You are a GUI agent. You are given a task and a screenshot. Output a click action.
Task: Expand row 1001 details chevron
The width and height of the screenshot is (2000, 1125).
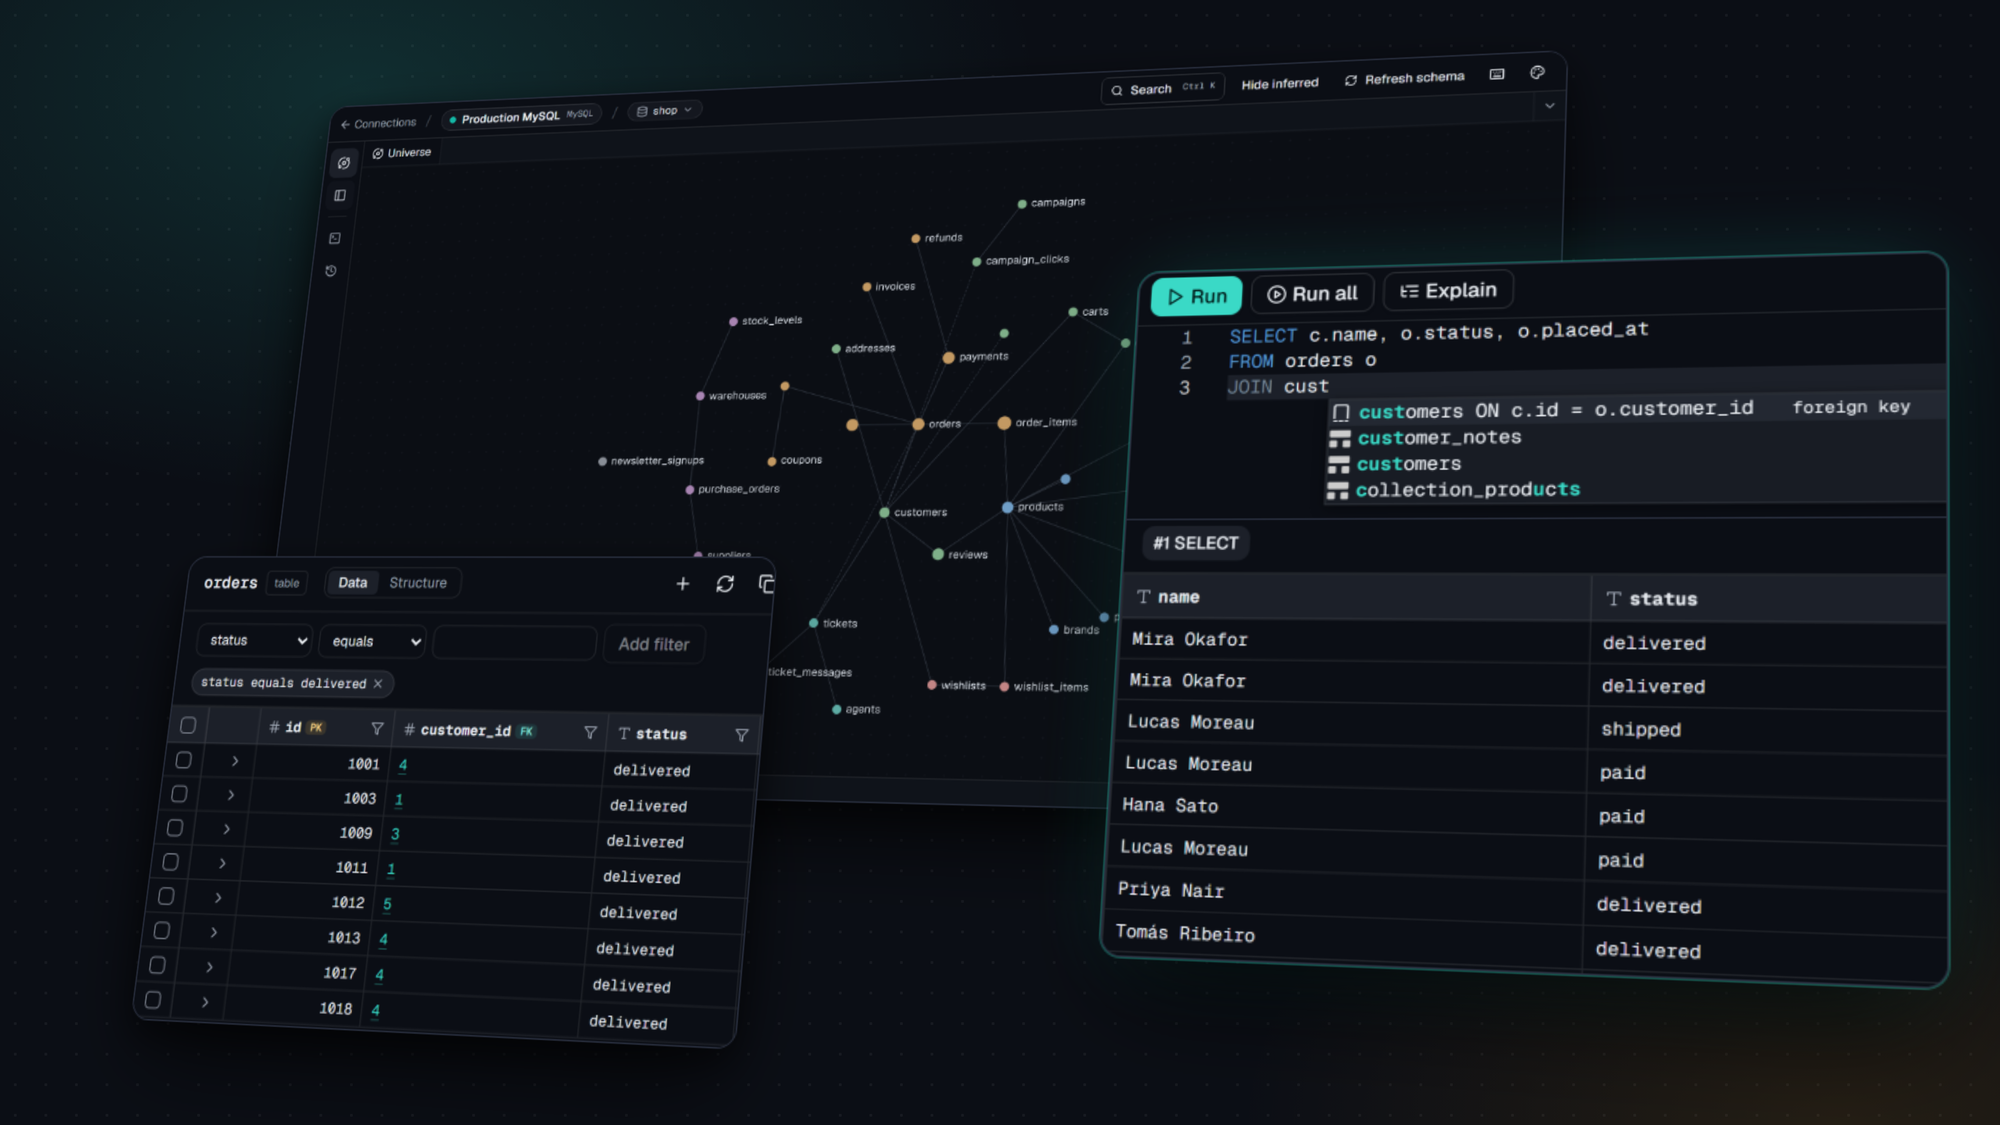click(x=235, y=762)
